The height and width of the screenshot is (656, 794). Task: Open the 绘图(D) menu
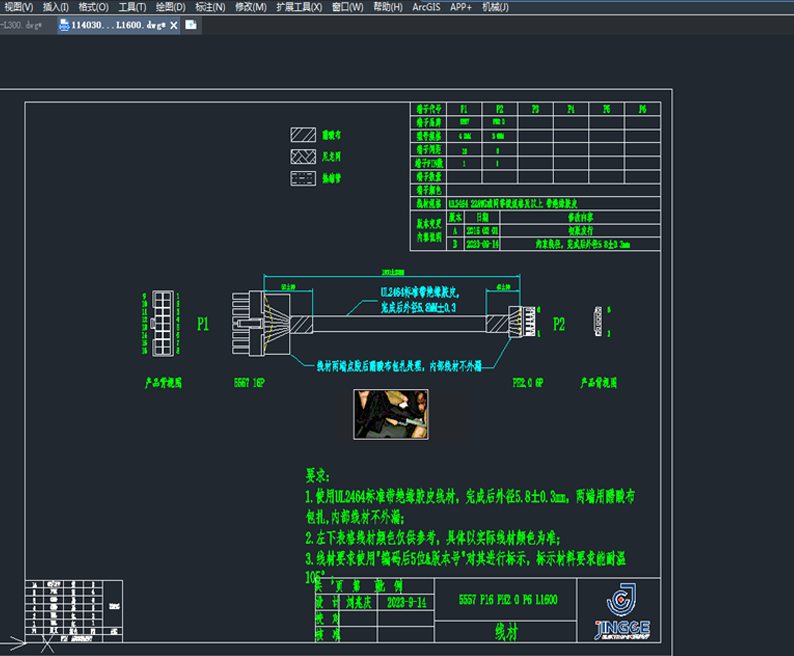[x=170, y=7]
